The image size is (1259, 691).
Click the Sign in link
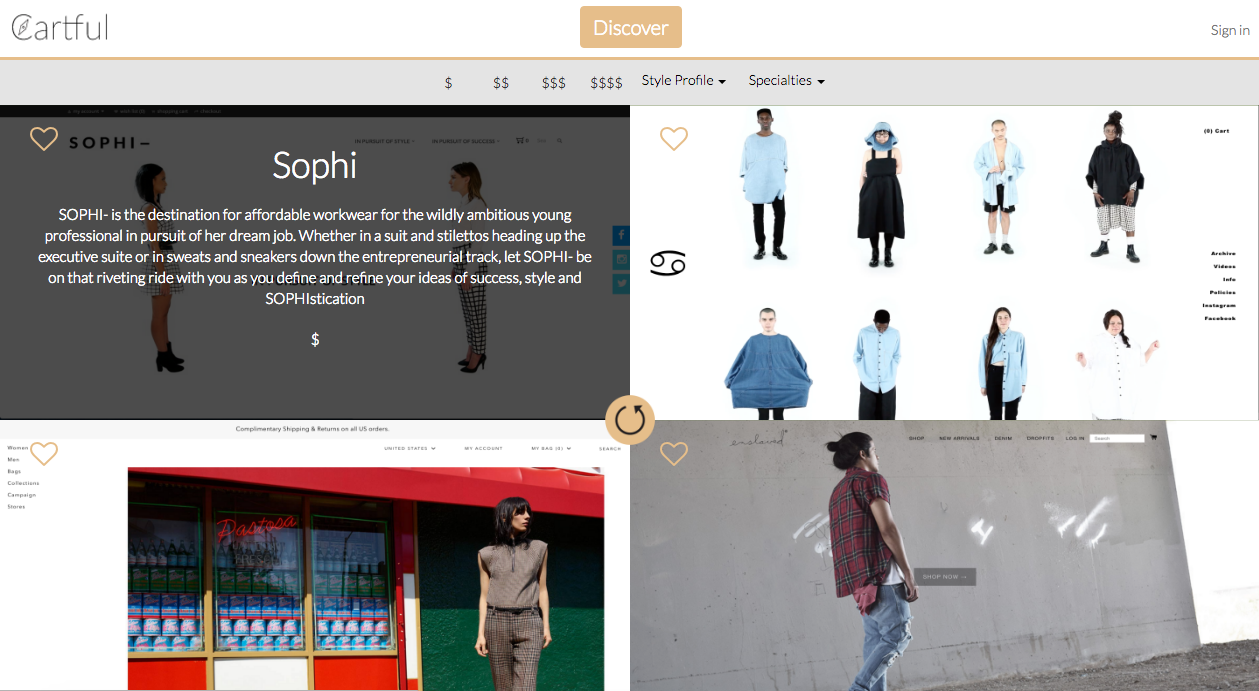pos(1229,30)
